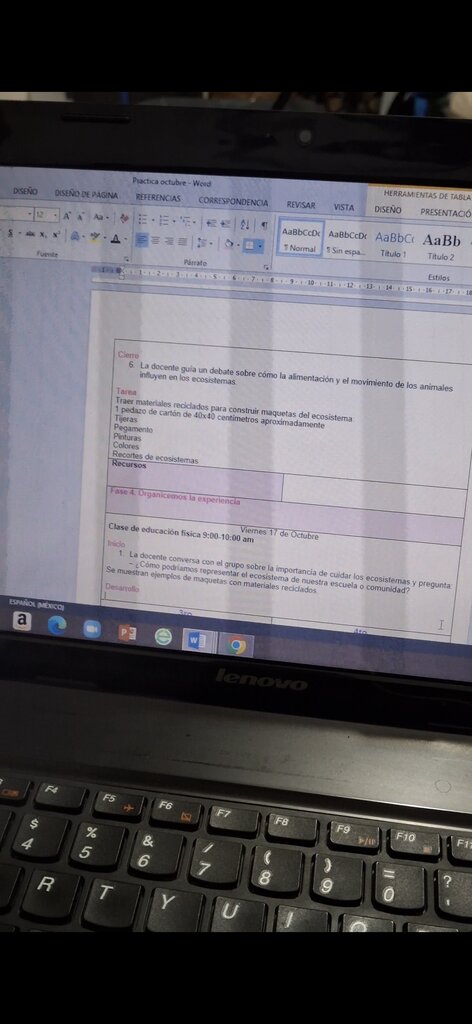Apply the Título 1 style
The width and height of the screenshot is (472, 1024).
(x=394, y=244)
